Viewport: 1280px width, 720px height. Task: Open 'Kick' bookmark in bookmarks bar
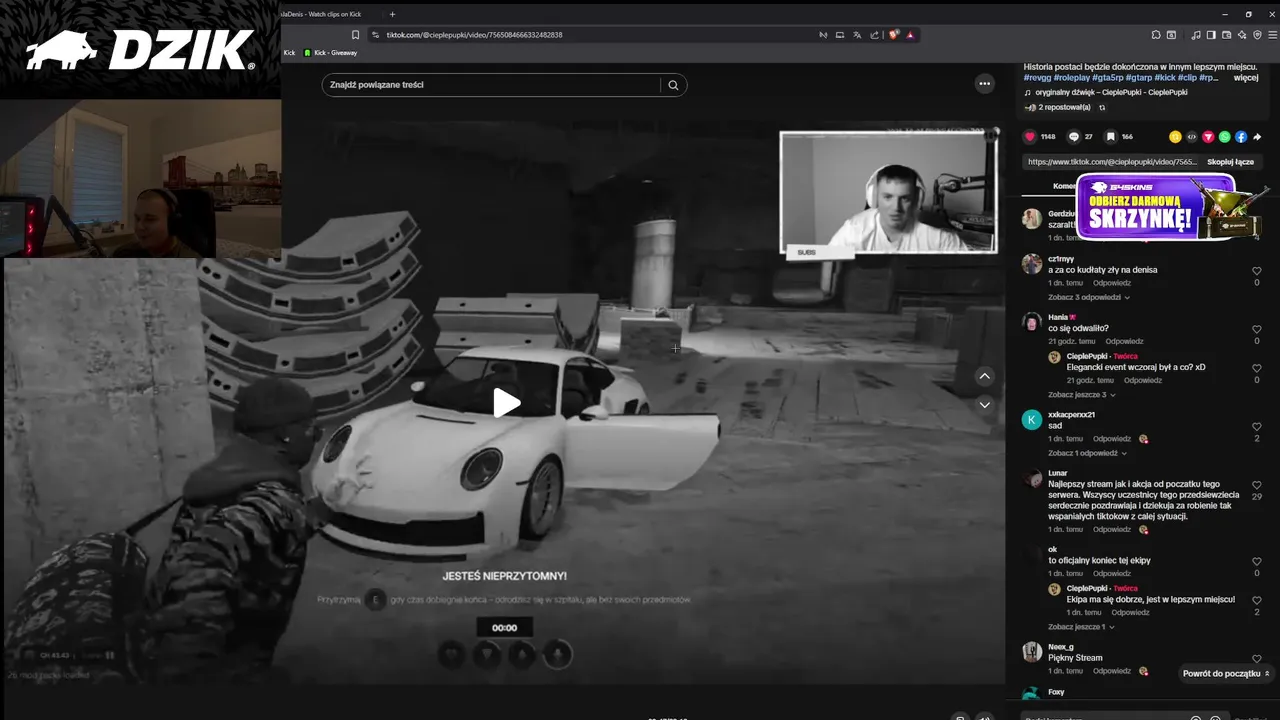(289, 53)
